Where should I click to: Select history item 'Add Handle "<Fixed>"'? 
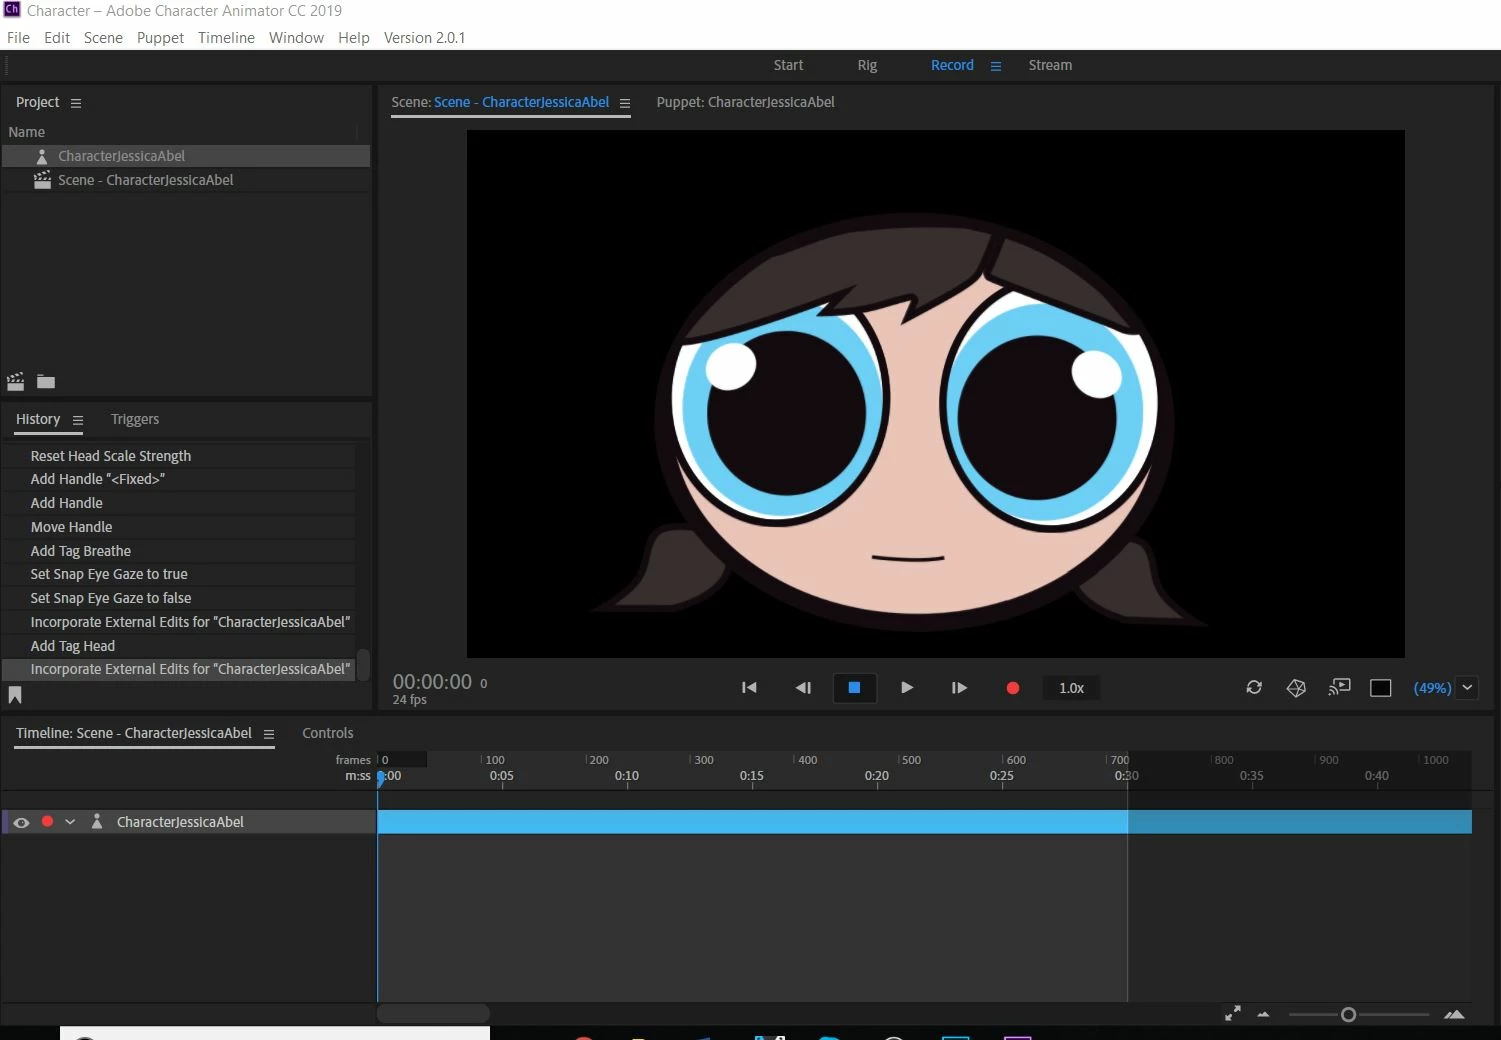tap(178, 479)
